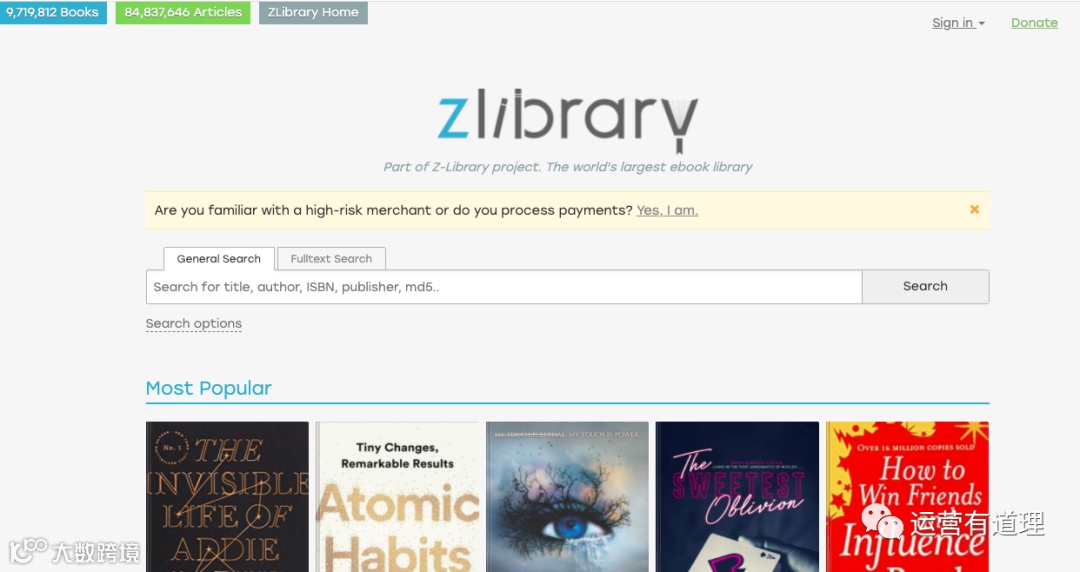Open How to Win Friends book cover

908,497
